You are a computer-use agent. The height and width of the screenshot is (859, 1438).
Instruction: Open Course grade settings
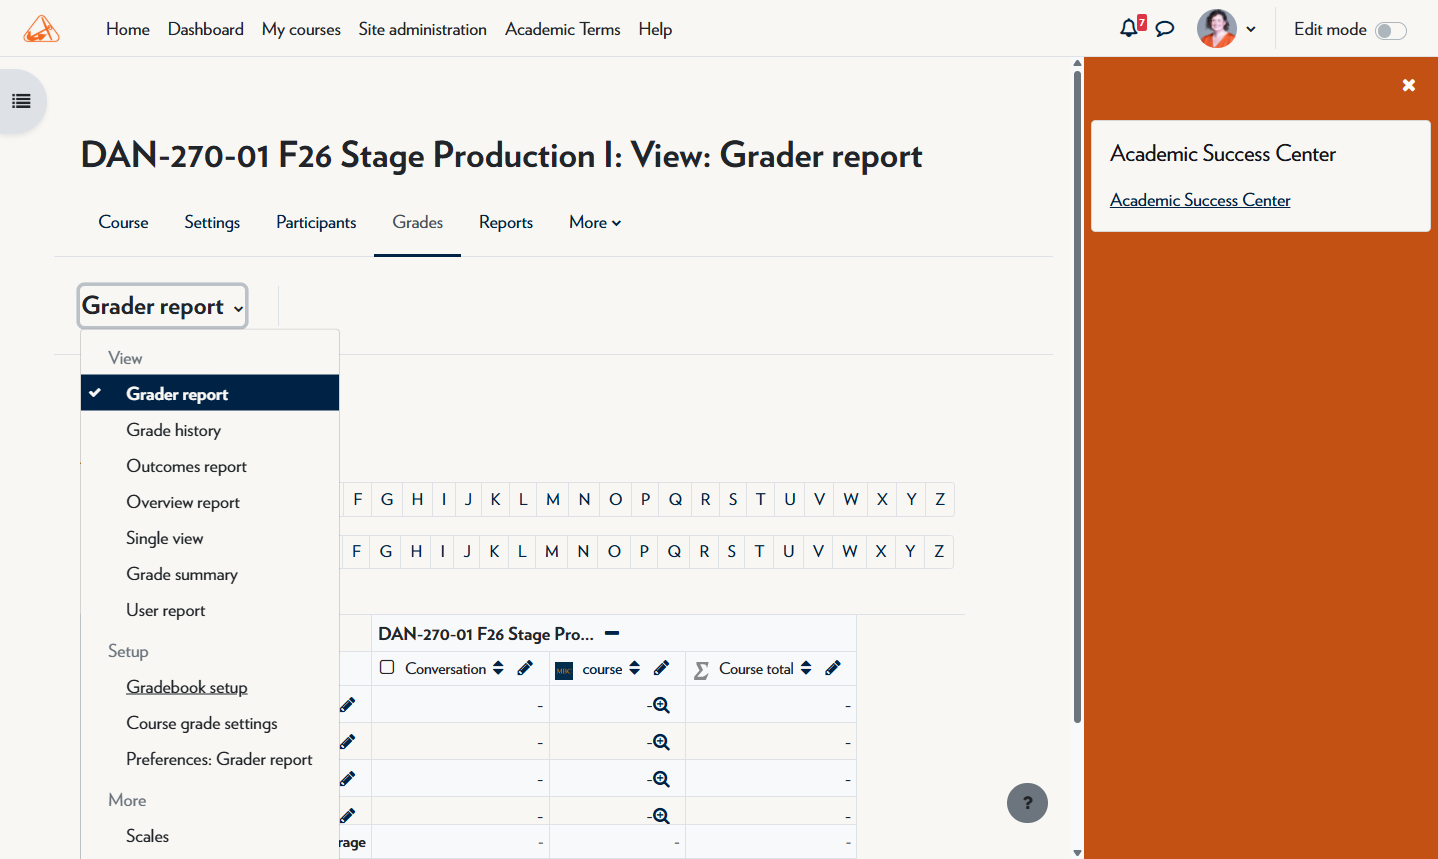pos(210,723)
